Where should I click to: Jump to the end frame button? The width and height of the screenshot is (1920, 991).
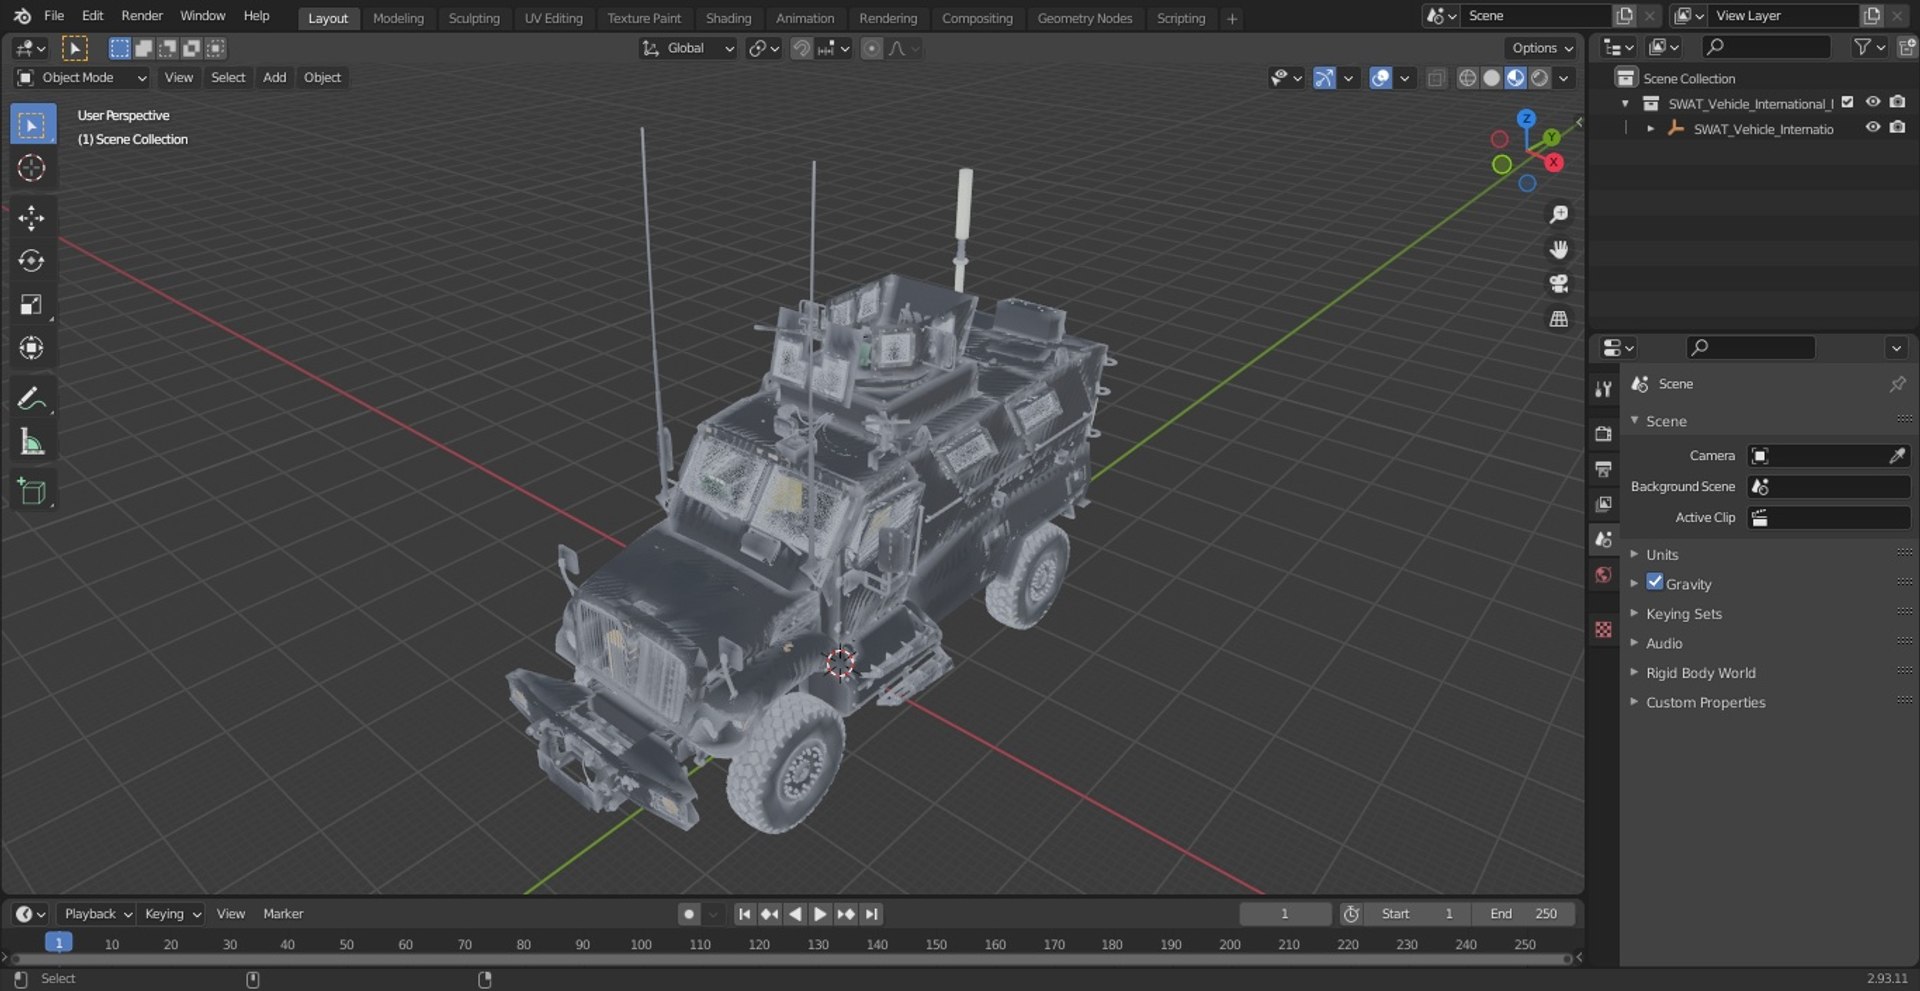click(872, 914)
